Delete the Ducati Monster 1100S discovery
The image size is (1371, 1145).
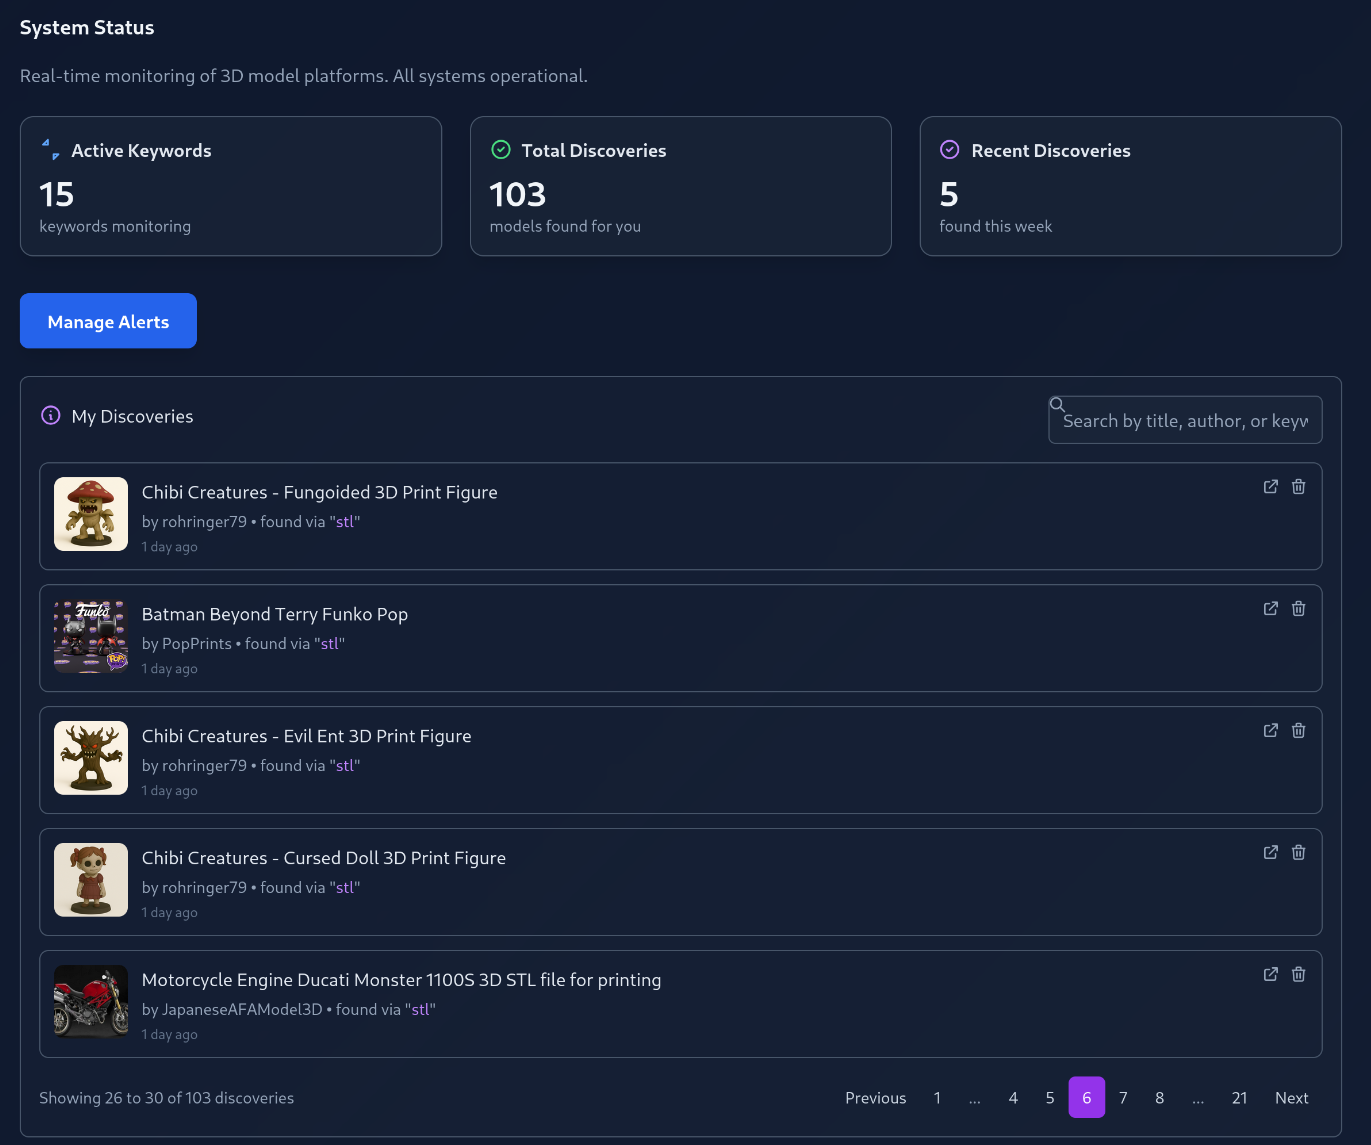coord(1298,975)
